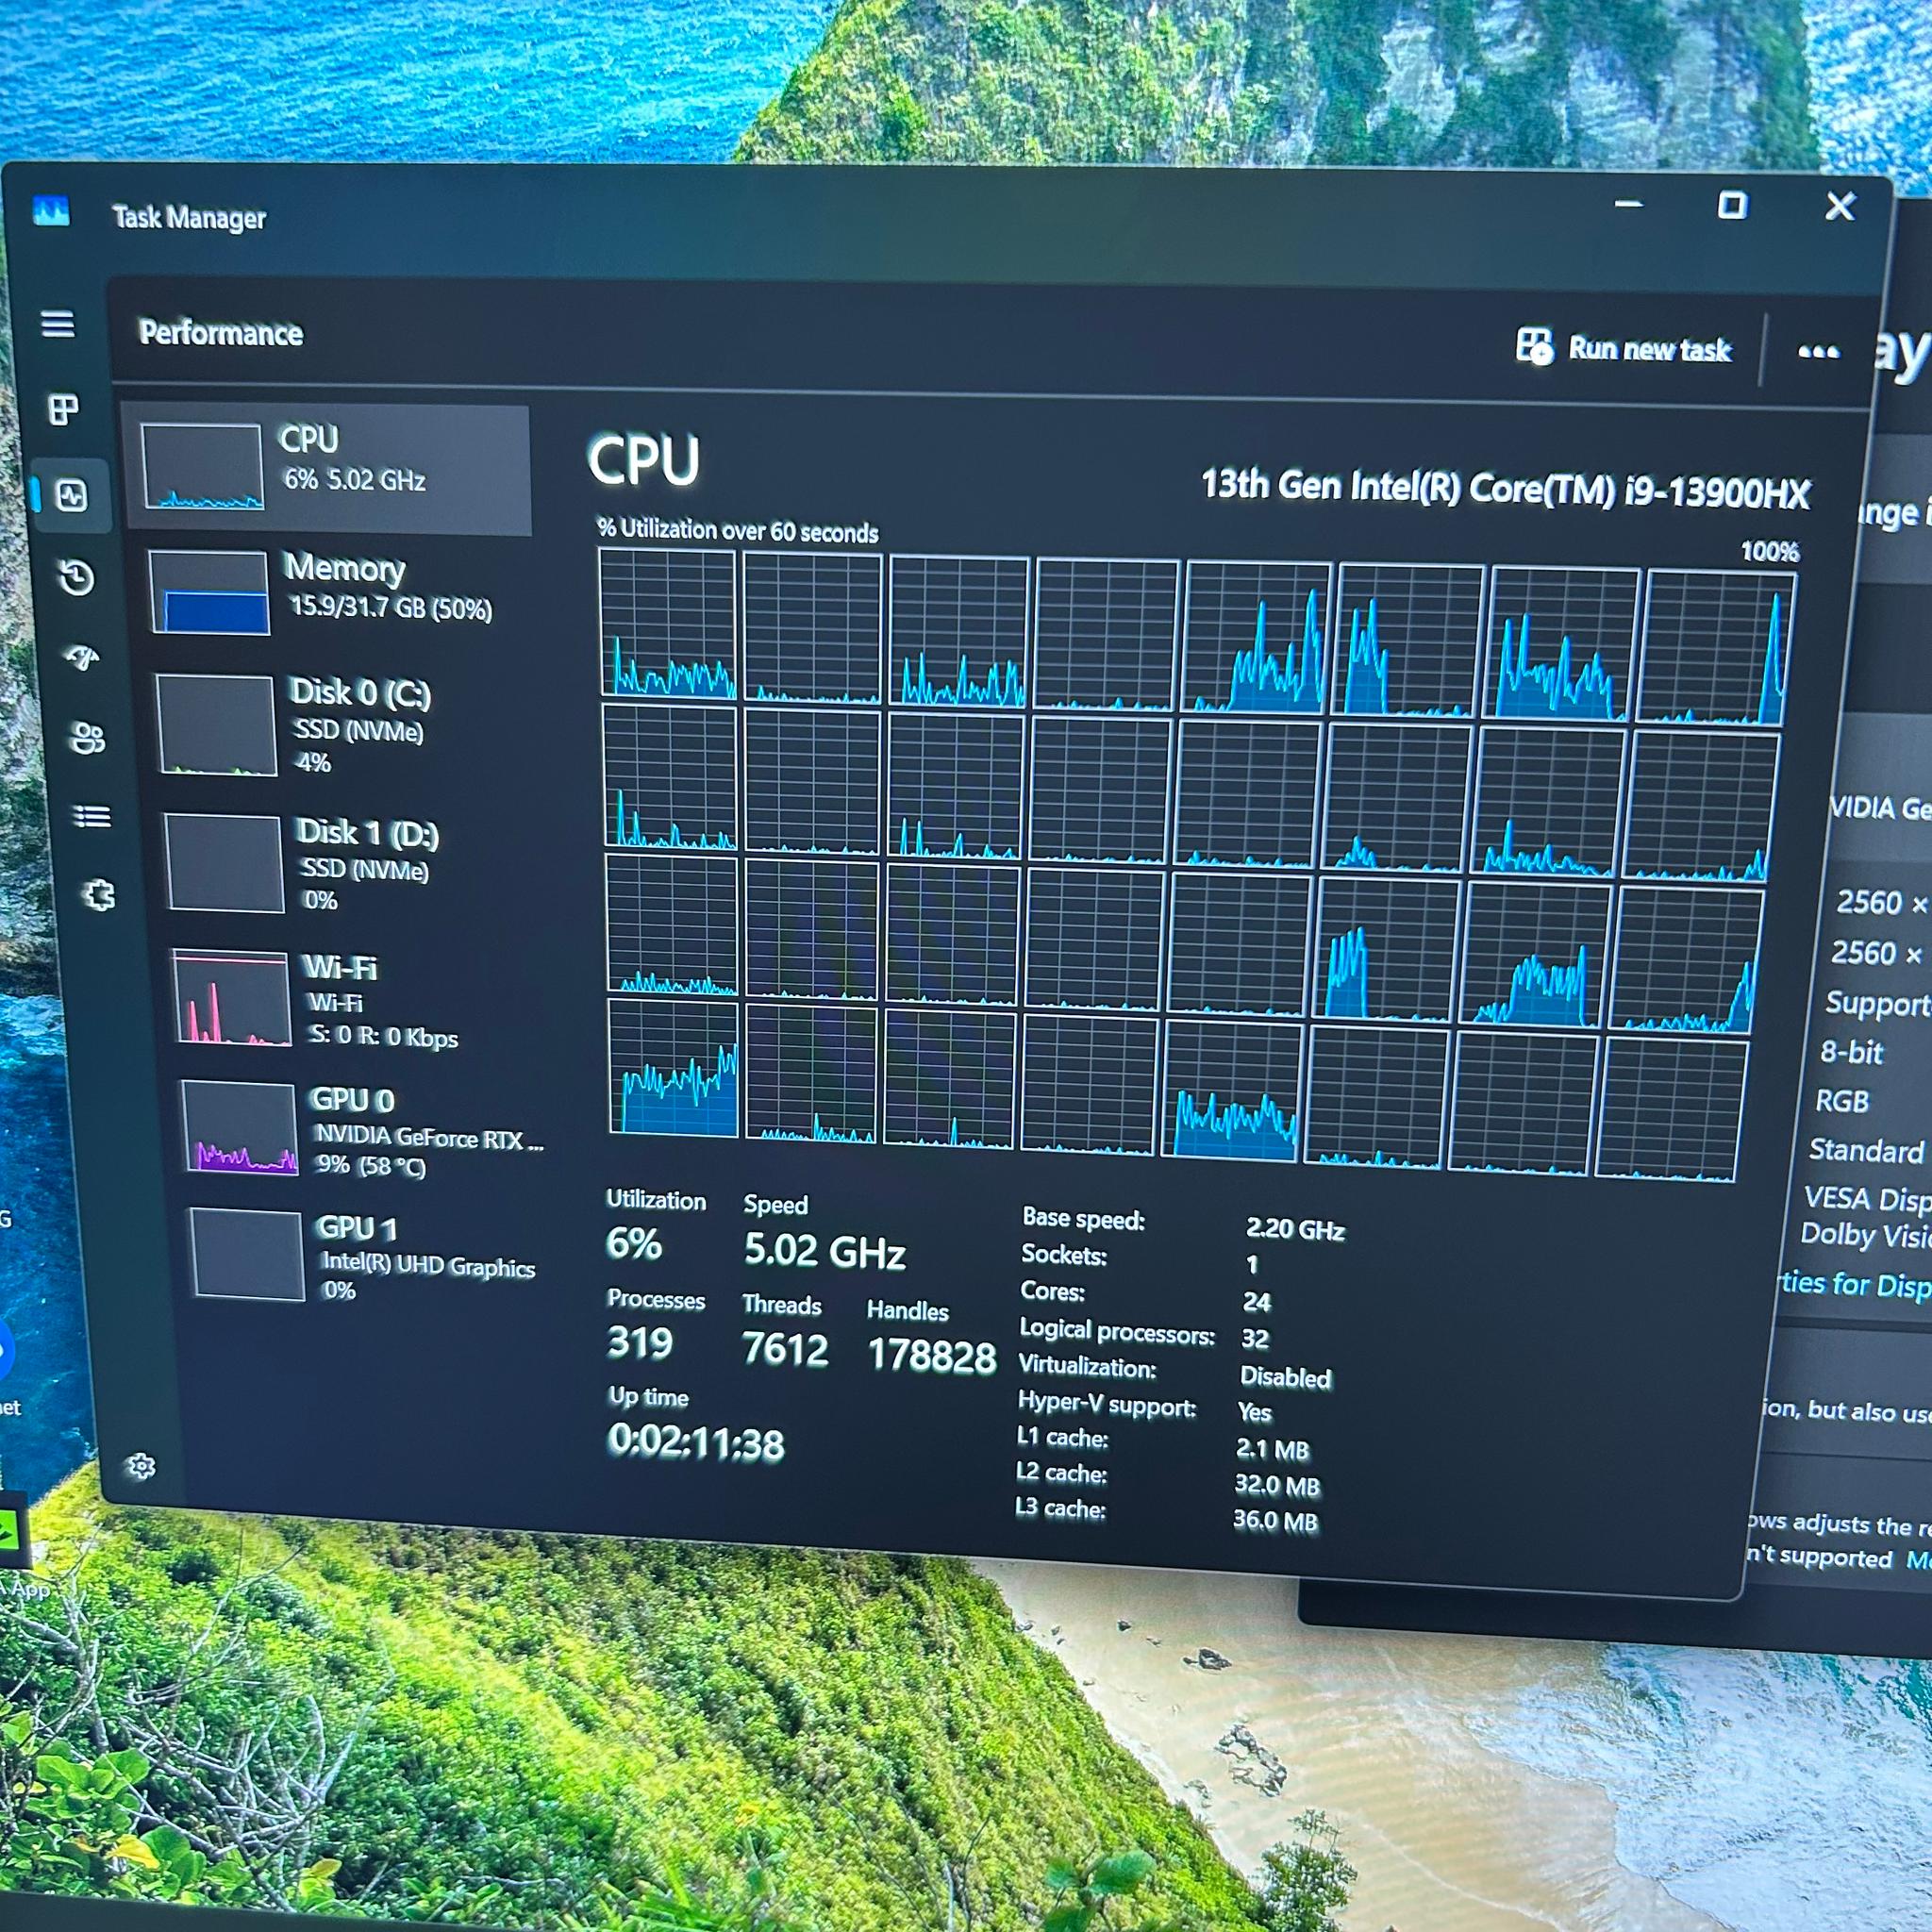
Task: Click the bottom-left logical processor graph
Action: tap(673, 1068)
